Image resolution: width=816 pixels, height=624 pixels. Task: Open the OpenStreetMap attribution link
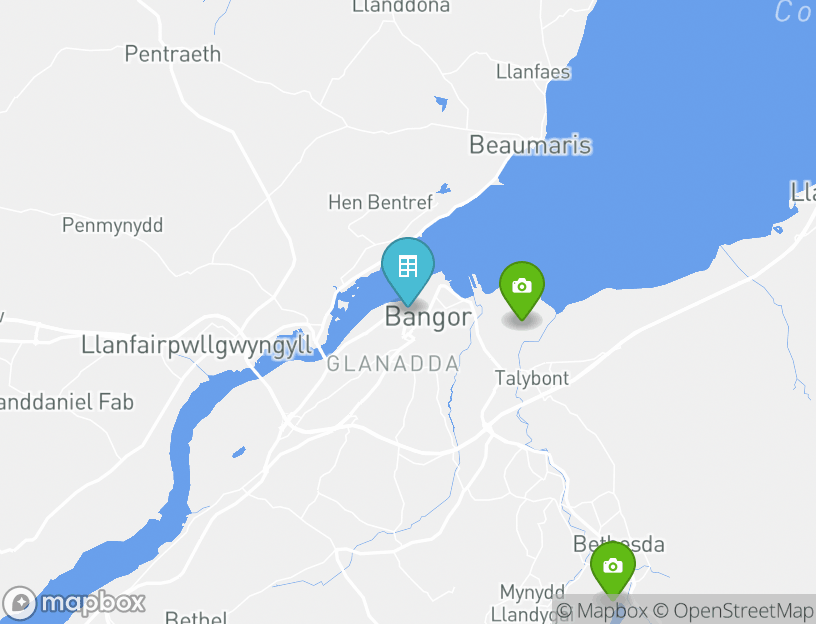pyautogui.click(x=733, y=610)
